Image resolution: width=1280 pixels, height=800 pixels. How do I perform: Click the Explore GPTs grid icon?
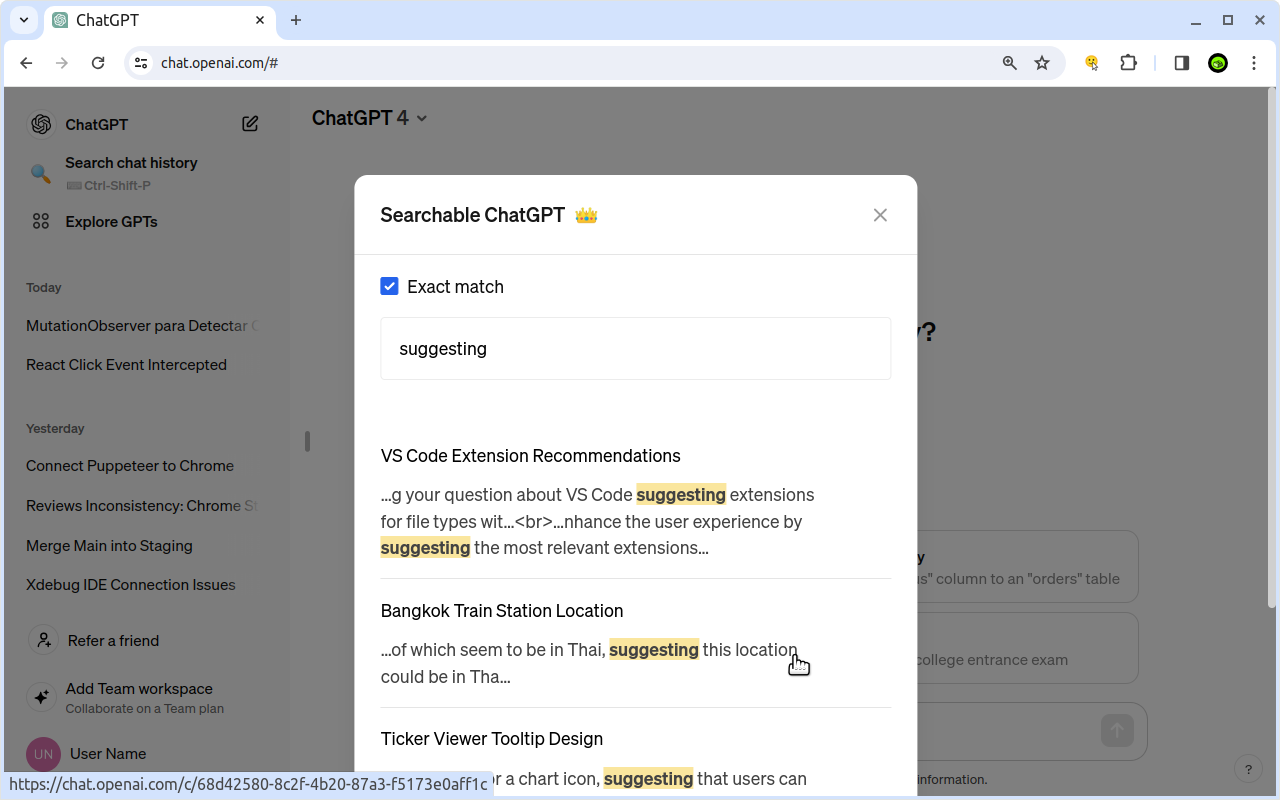[x=41, y=221]
